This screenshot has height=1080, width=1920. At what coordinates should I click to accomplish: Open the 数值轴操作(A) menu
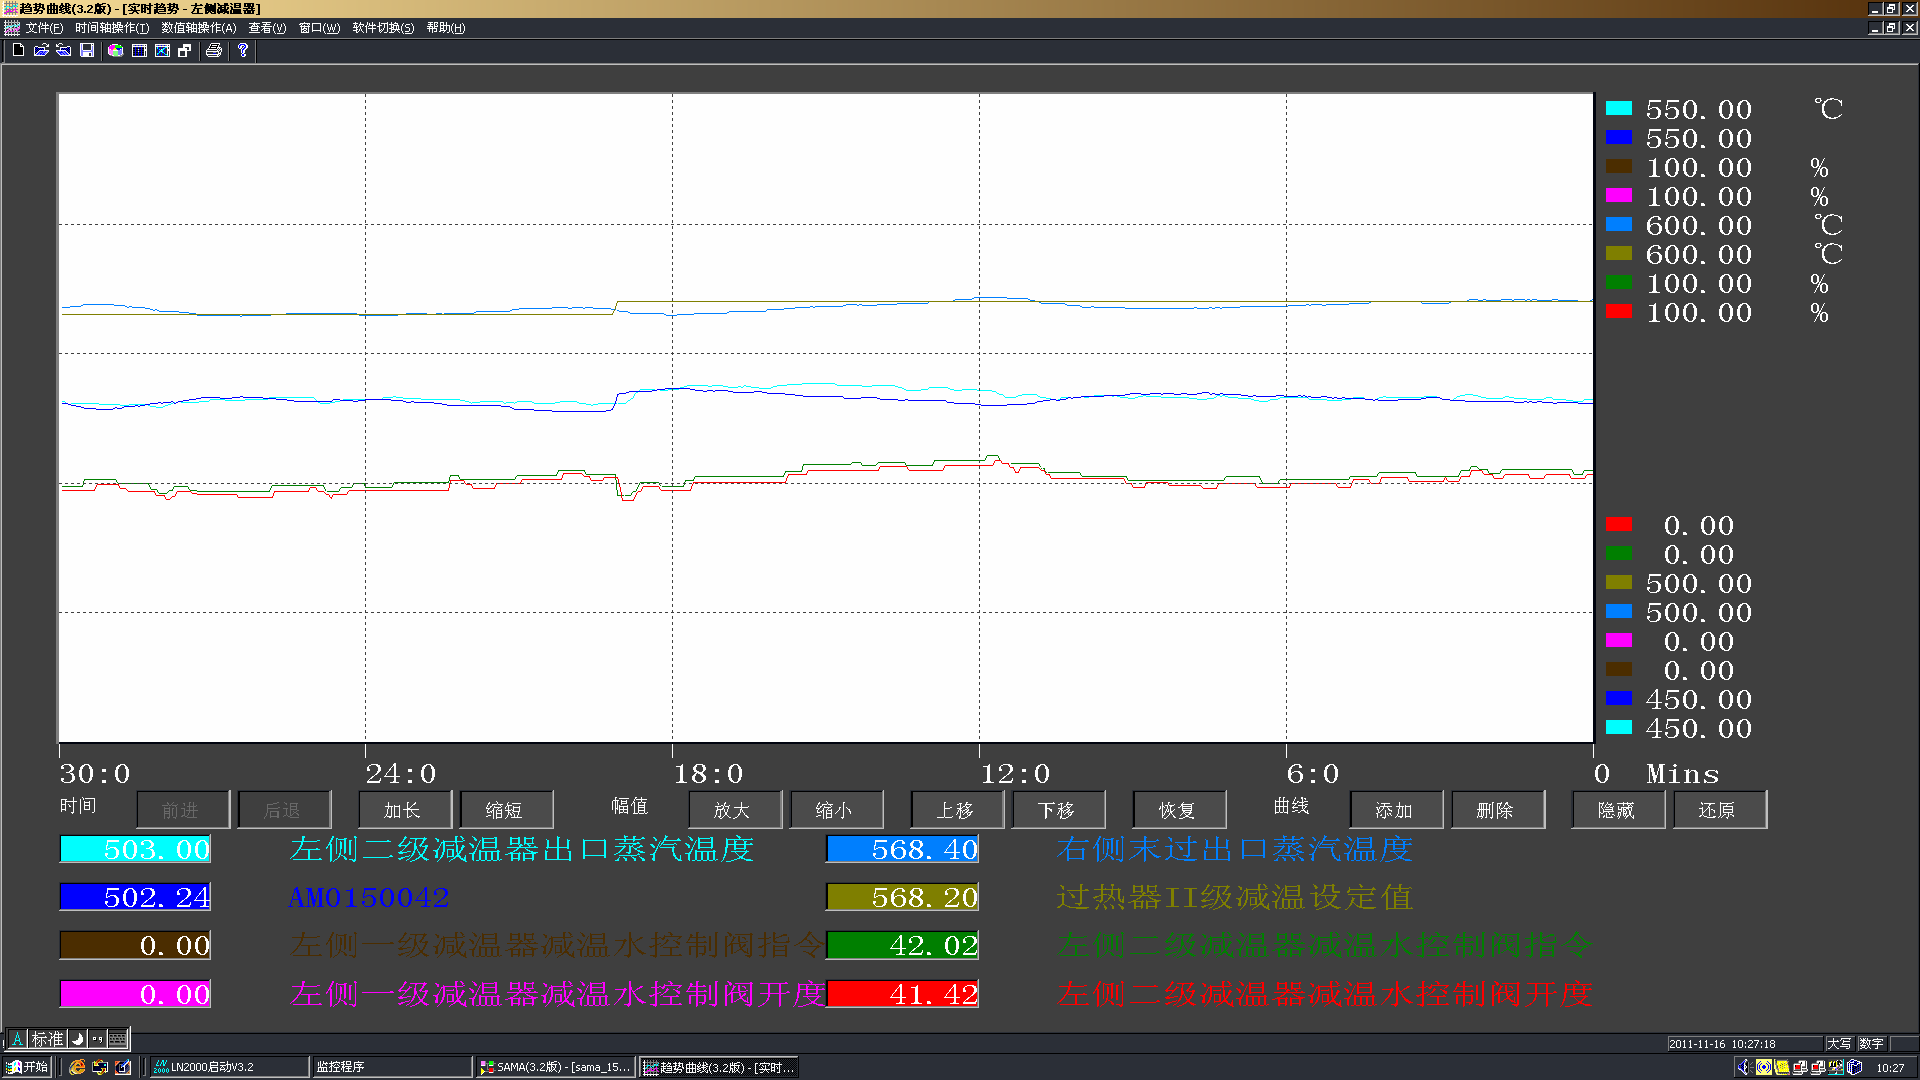pos(199,28)
